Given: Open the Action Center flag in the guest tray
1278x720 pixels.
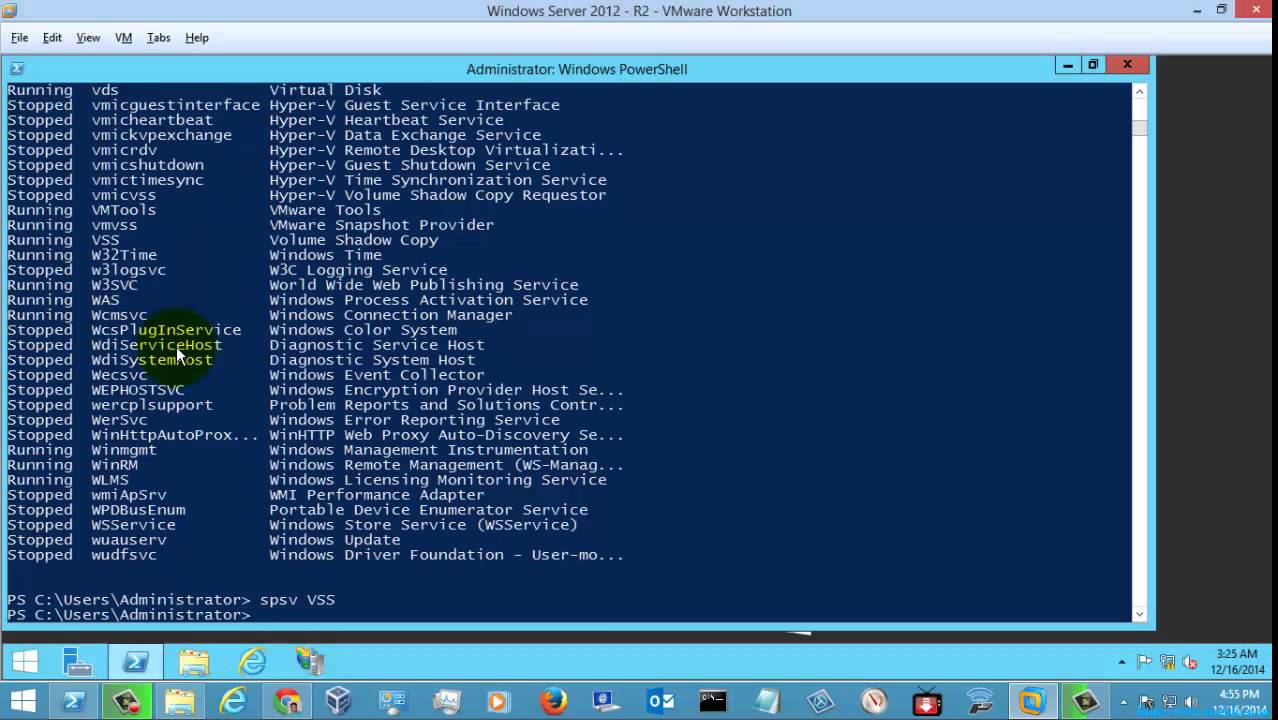Looking at the screenshot, I should pyautogui.click(x=1145, y=662).
